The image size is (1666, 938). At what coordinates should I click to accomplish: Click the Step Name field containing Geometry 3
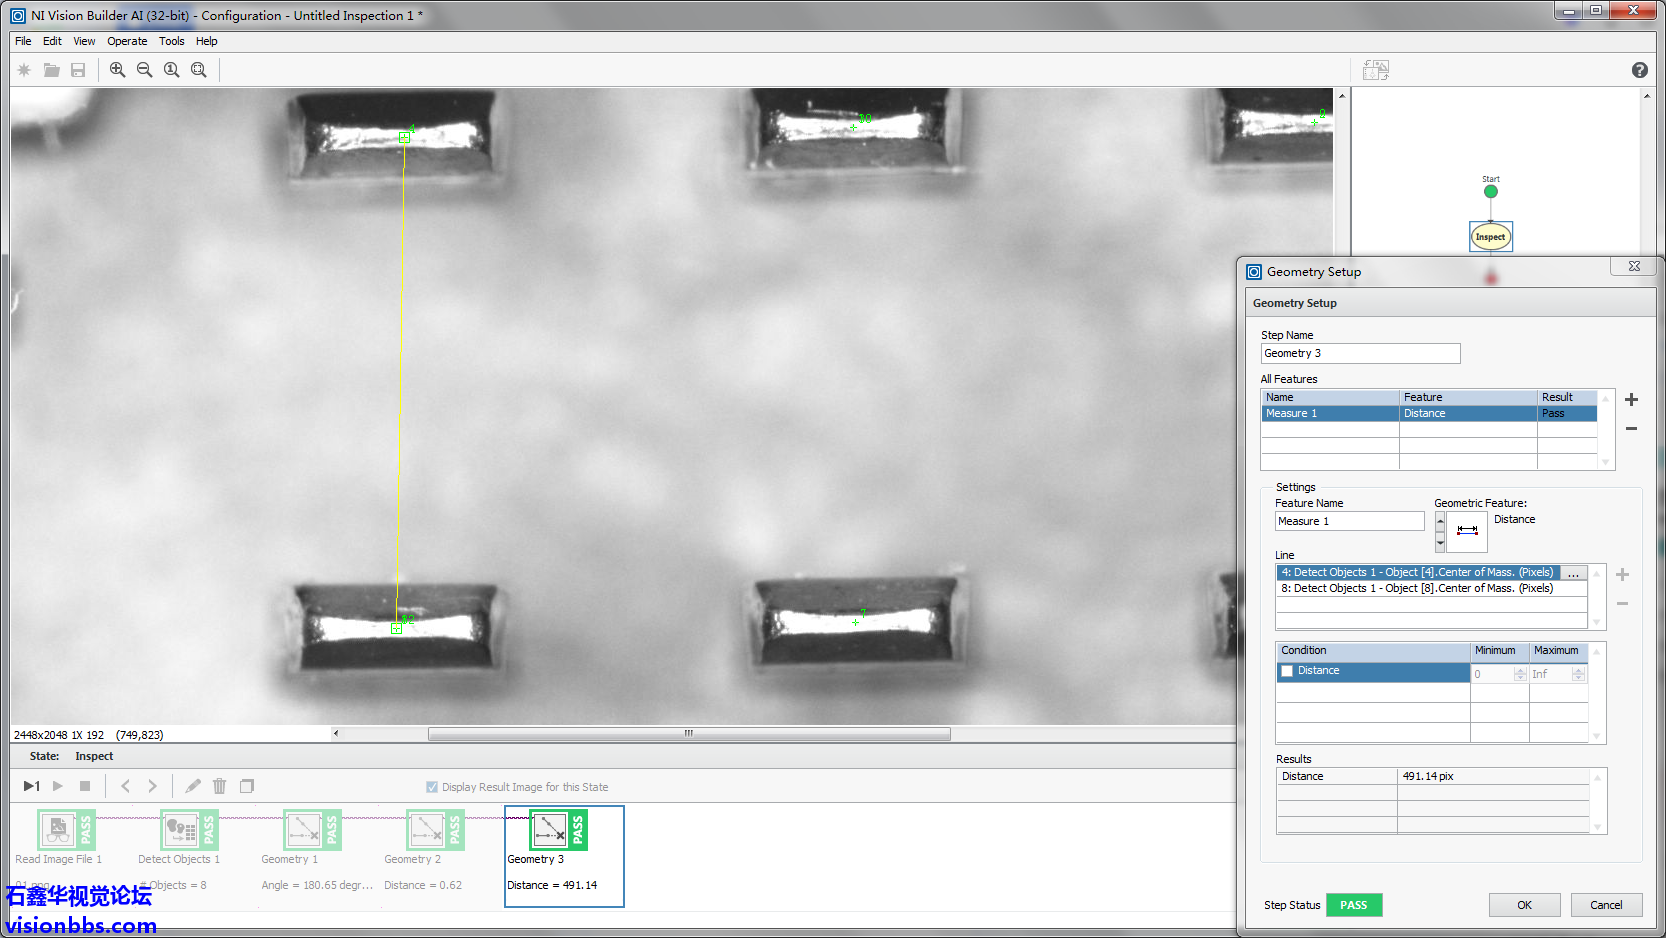(1360, 354)
